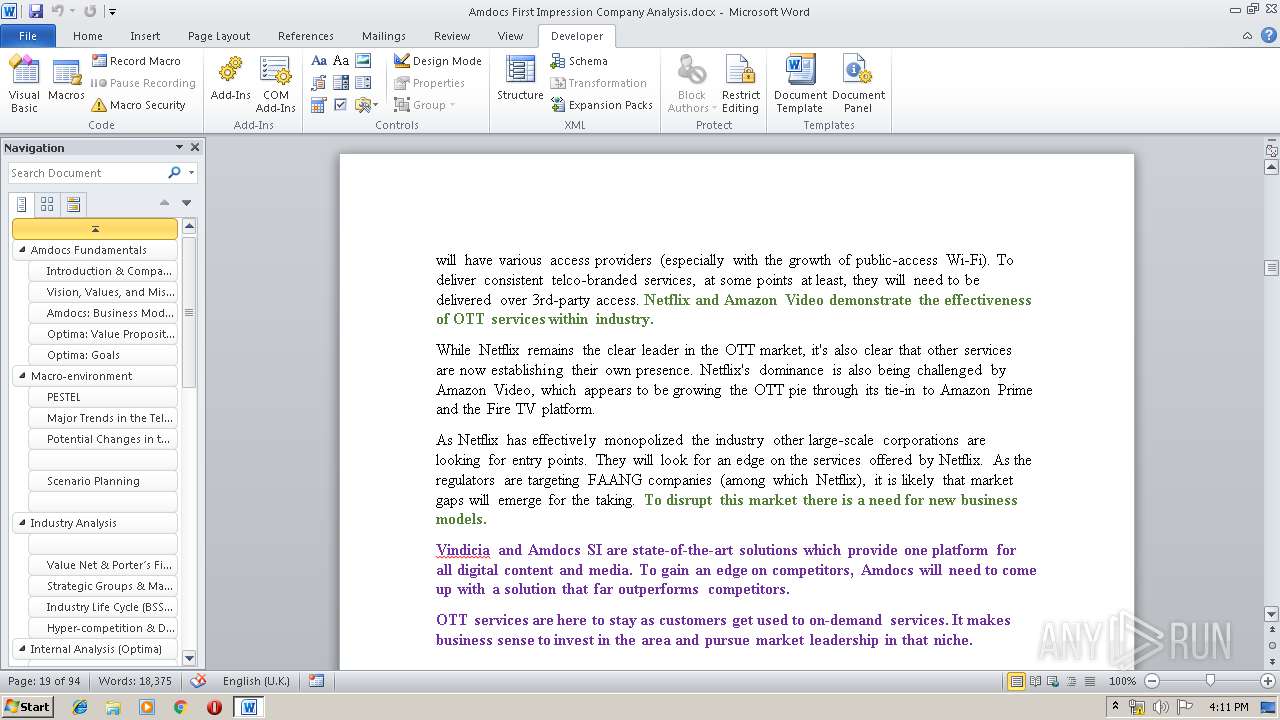This screenshot has height=720, width=1280.
Task: Open Document Panel settings
Action: (858, 84)
